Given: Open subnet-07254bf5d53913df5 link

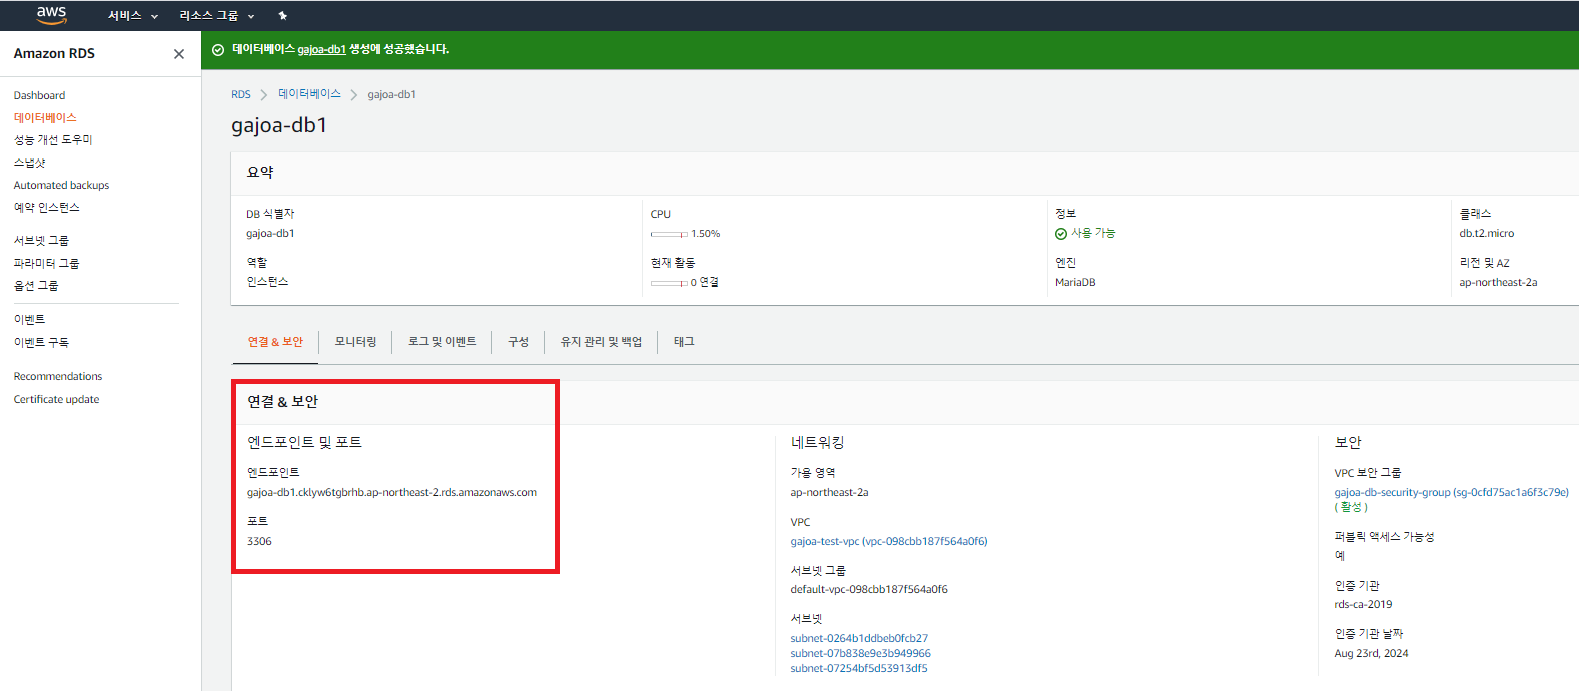Looking at the screenshot, I should pos(859,668).
